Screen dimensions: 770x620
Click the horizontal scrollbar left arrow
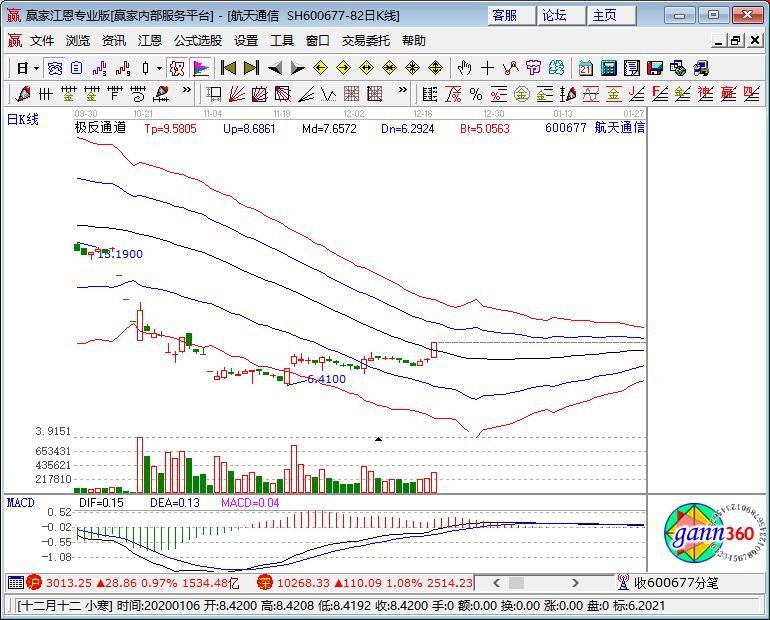point(496,583)
